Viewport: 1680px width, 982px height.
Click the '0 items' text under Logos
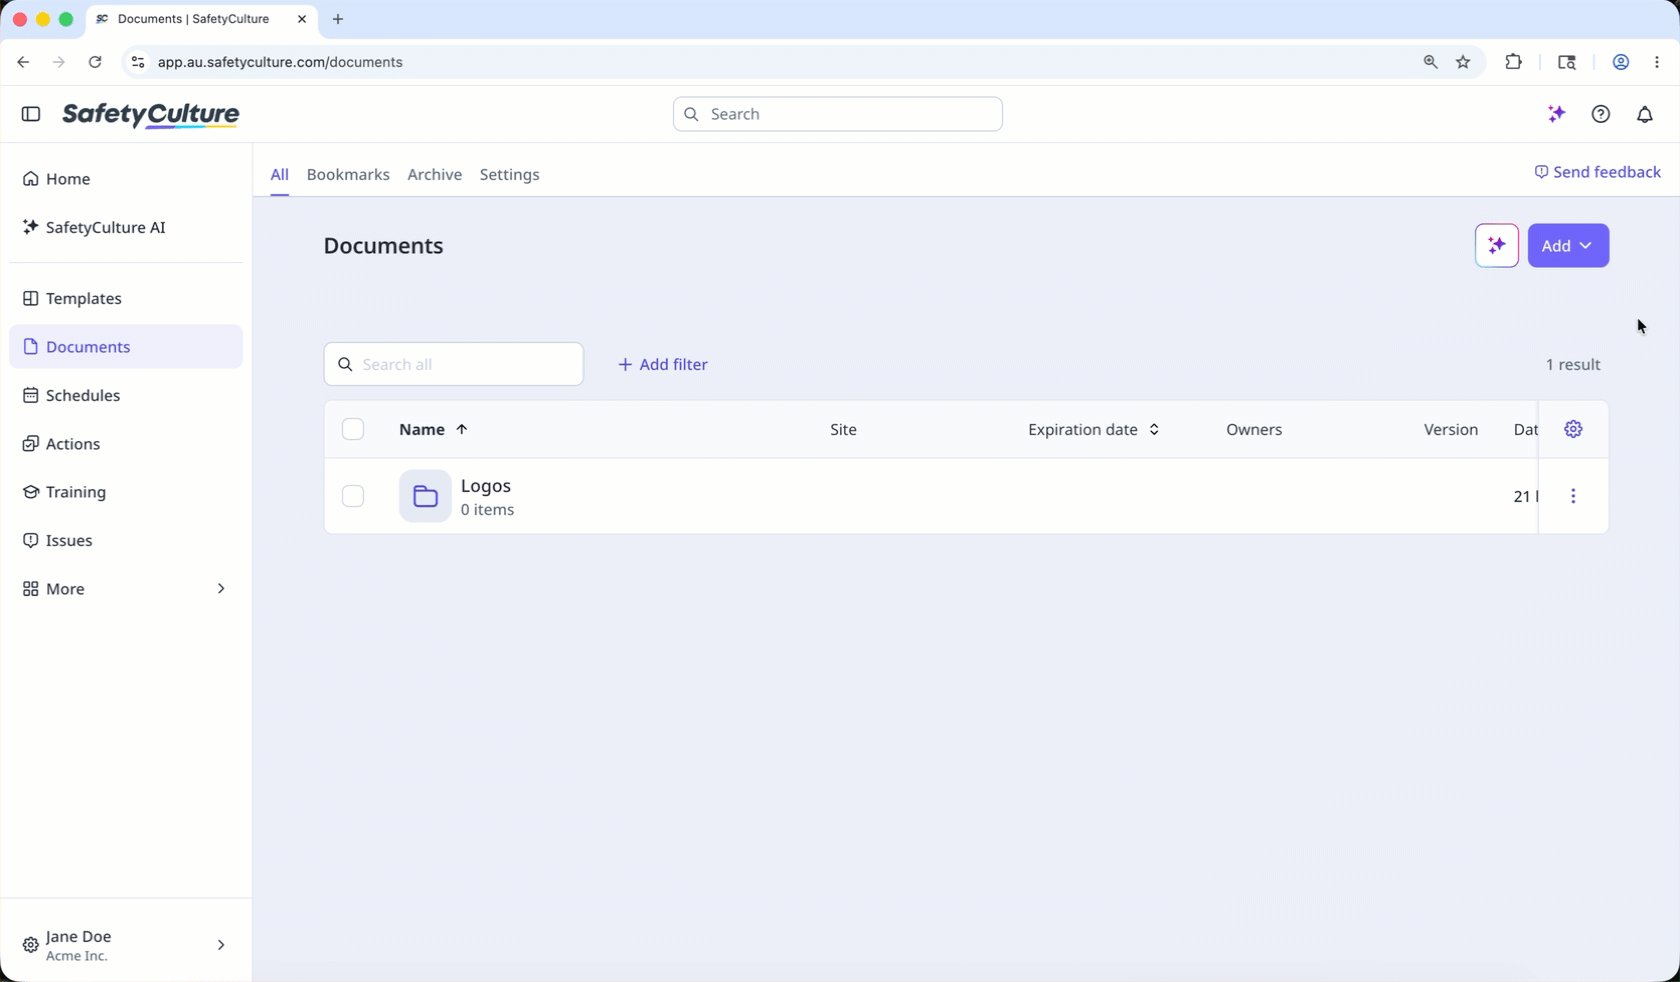(488, 510)
